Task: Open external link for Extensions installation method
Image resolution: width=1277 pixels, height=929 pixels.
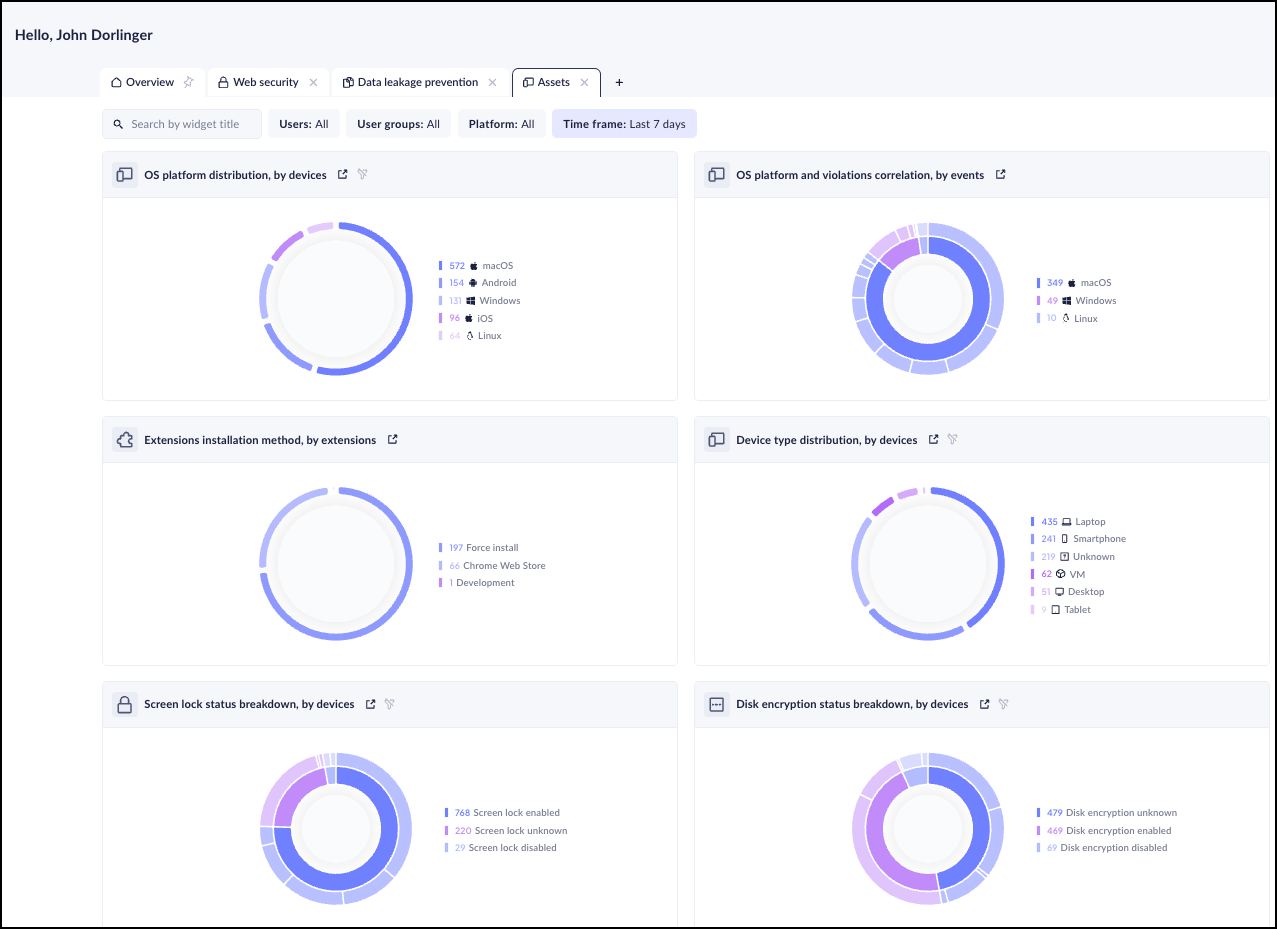Action: point(393,440)
